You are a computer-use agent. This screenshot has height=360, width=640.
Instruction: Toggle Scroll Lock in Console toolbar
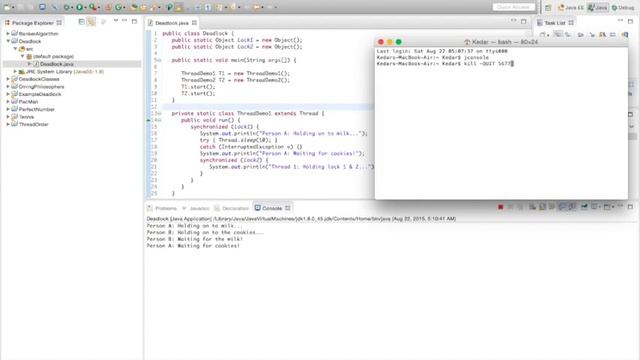542,207
